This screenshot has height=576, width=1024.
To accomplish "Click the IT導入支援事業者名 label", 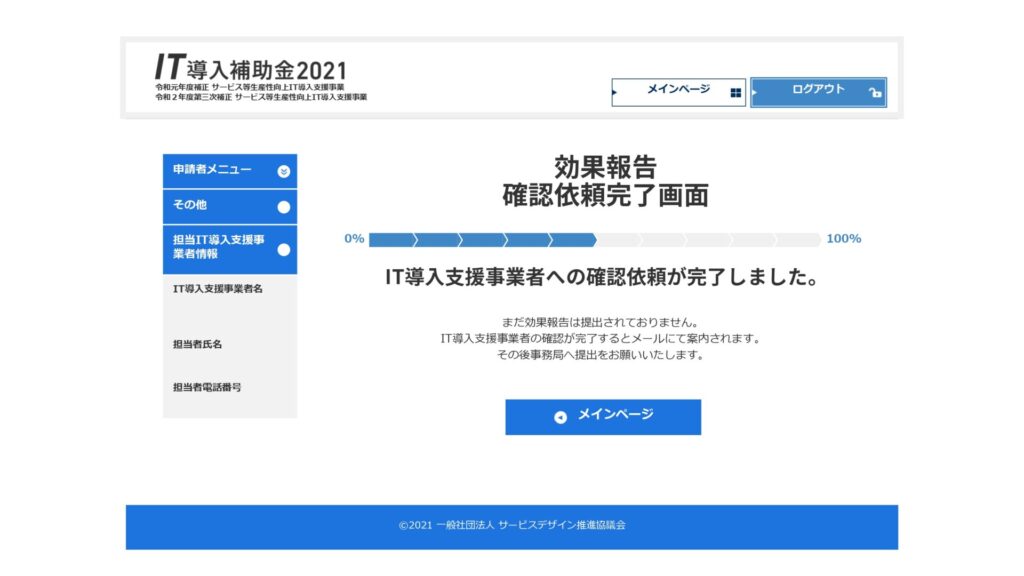I will point(217,289).
